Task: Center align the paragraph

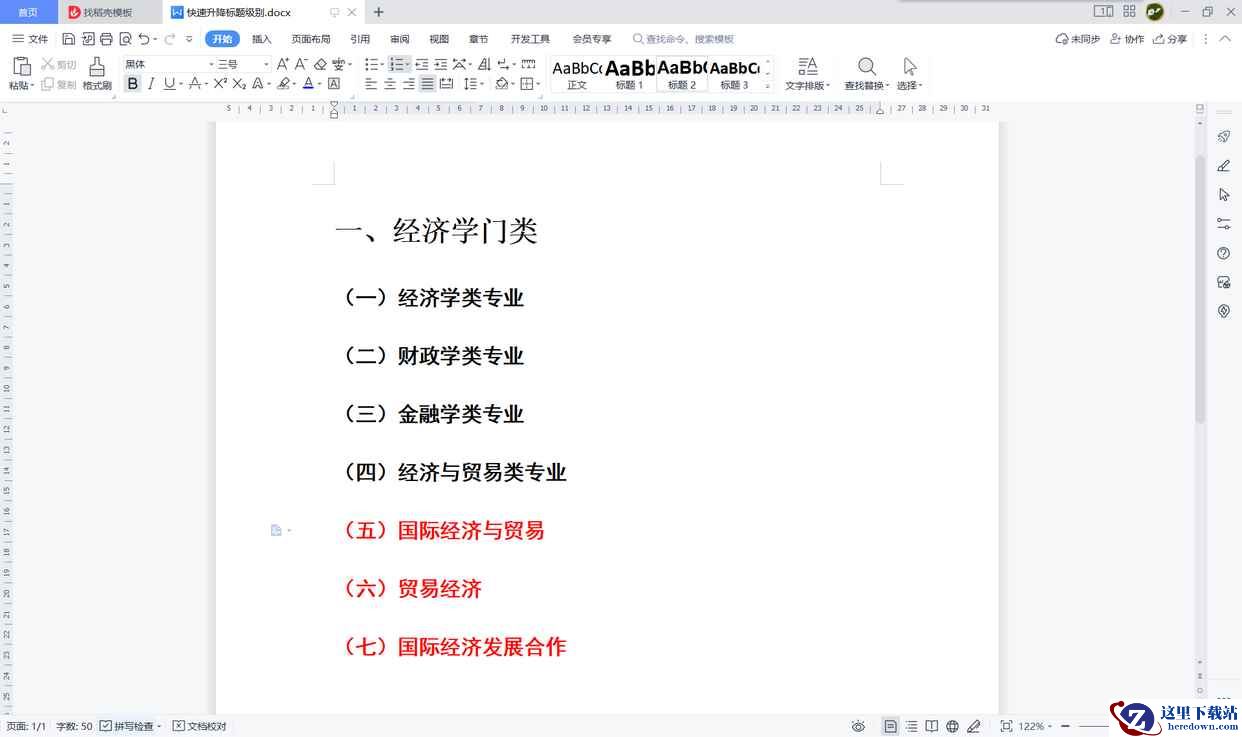Action: [390, 84]
